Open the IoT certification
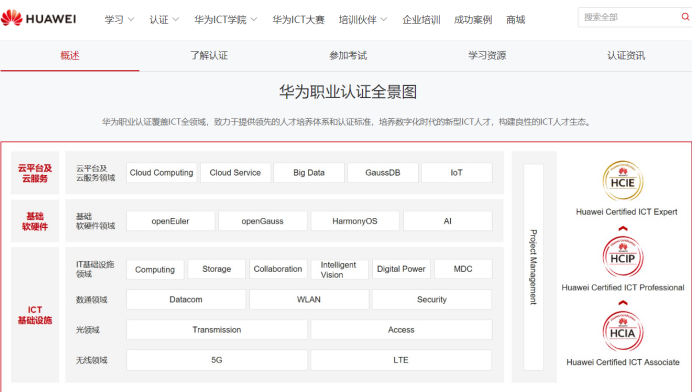Screen dimensions: 692x392 (x=457, y=173)
